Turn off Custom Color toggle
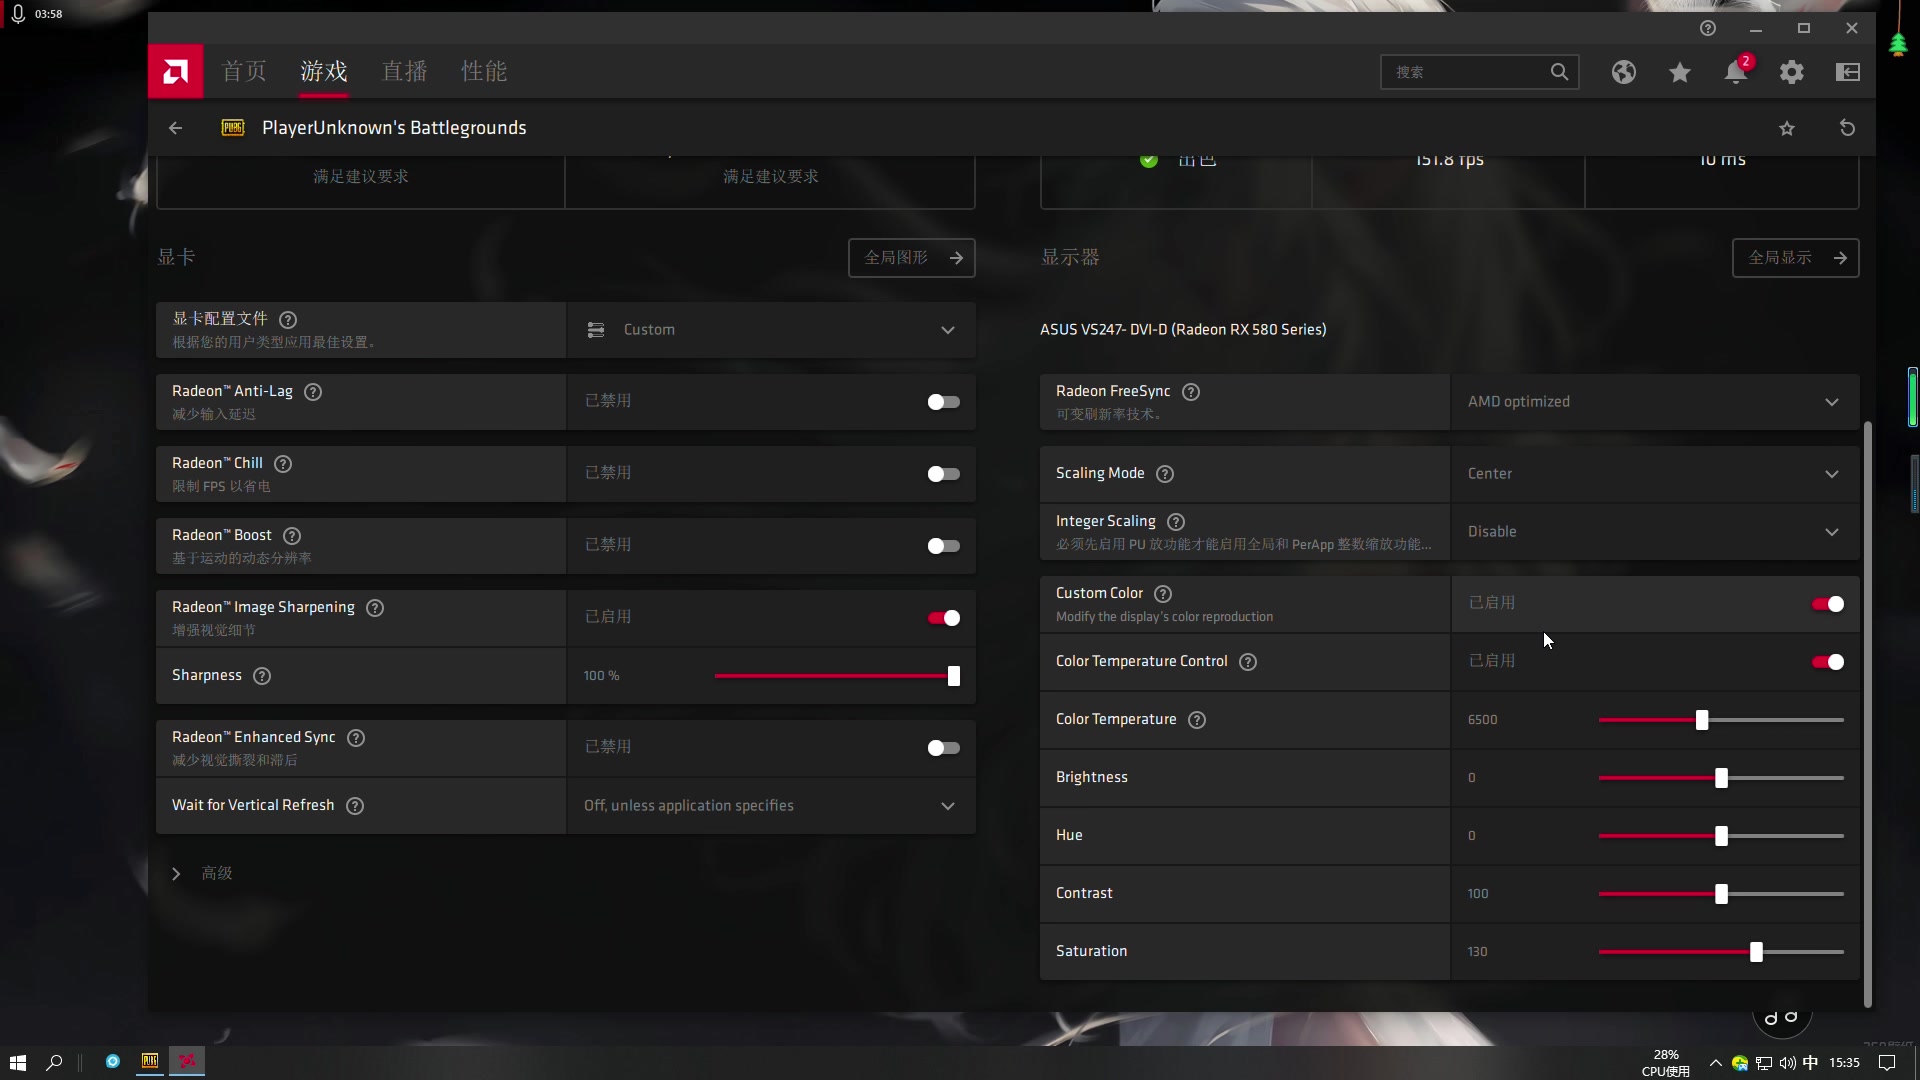The image size is (1920, 1080). [x=1827, y=604]
